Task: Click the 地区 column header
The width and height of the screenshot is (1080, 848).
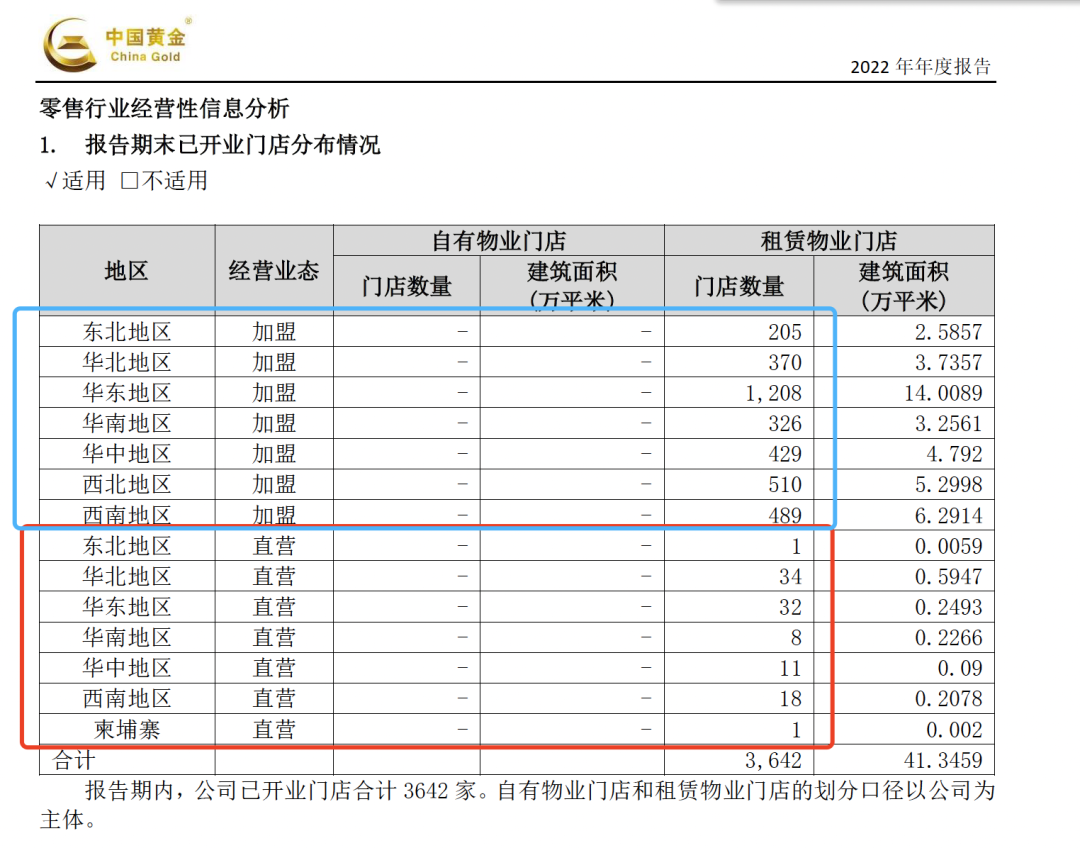Action: 126,271
